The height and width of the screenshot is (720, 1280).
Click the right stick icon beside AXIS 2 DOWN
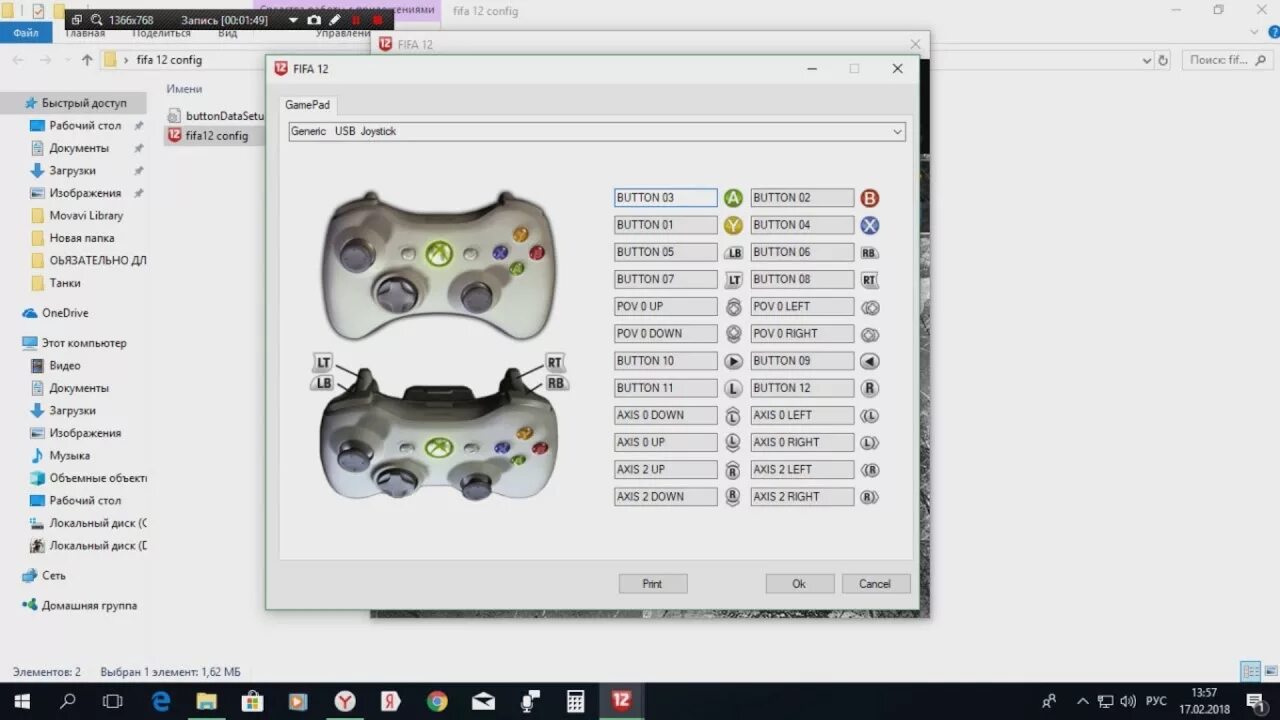734,496
